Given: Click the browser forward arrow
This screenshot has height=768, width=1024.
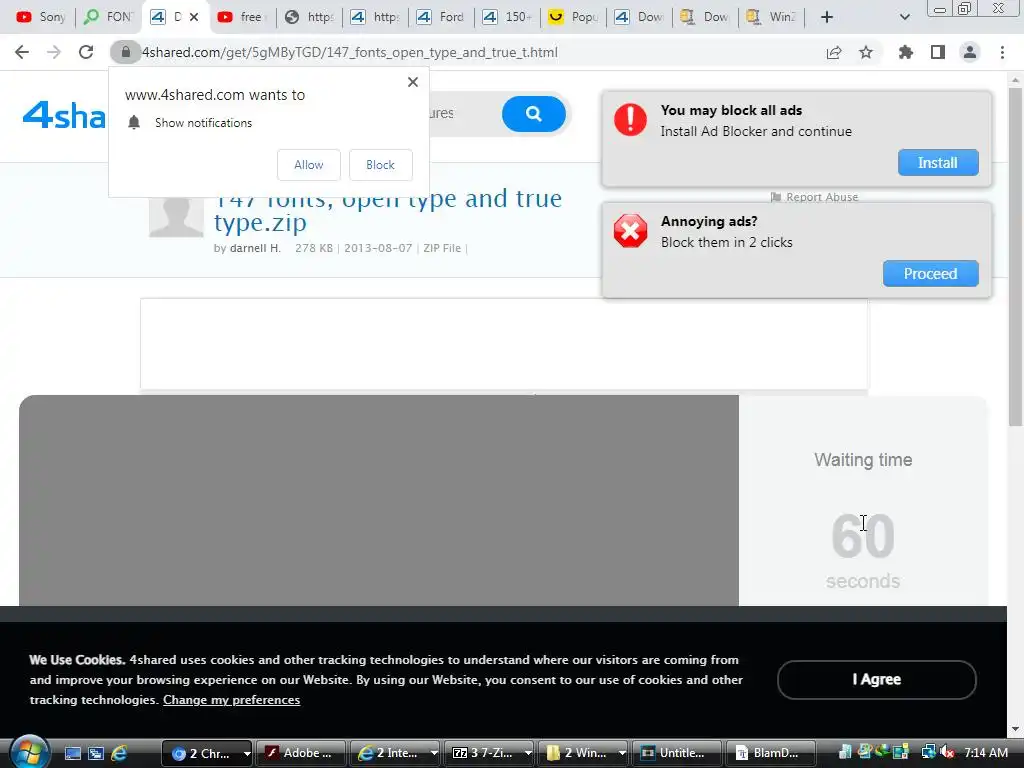Looking at the screenshot, I should (54, 52).
